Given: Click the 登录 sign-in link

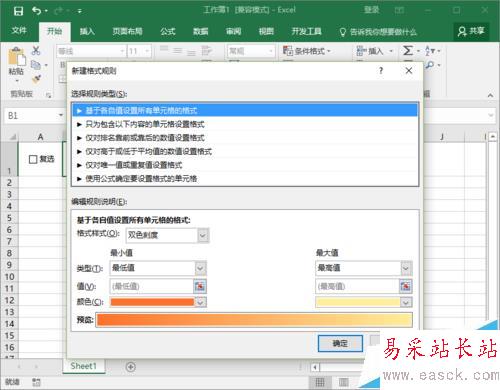Looking at the screenshot, I should pyautogui.click(x=371, y=10).
